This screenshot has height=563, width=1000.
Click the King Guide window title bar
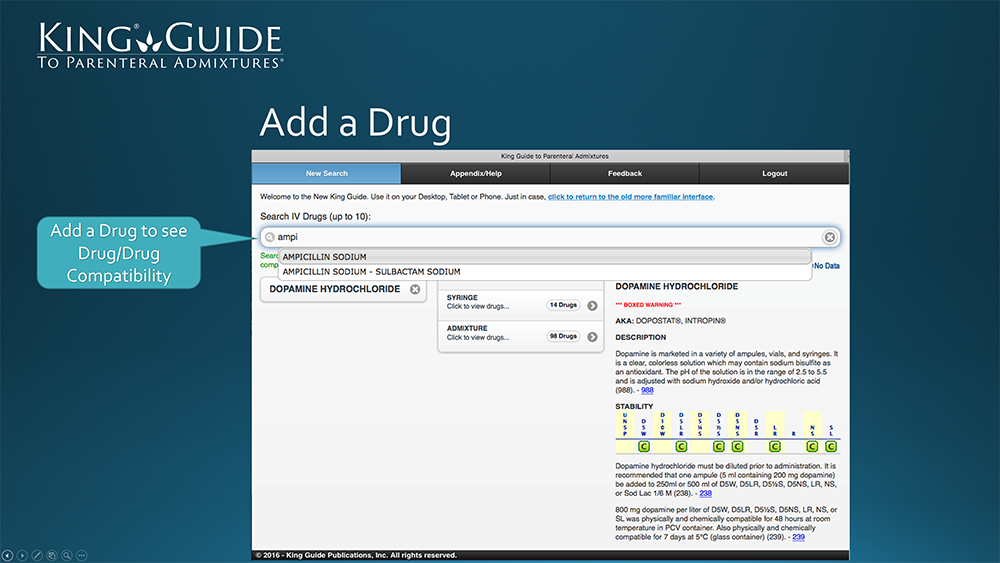click(550, 156)
